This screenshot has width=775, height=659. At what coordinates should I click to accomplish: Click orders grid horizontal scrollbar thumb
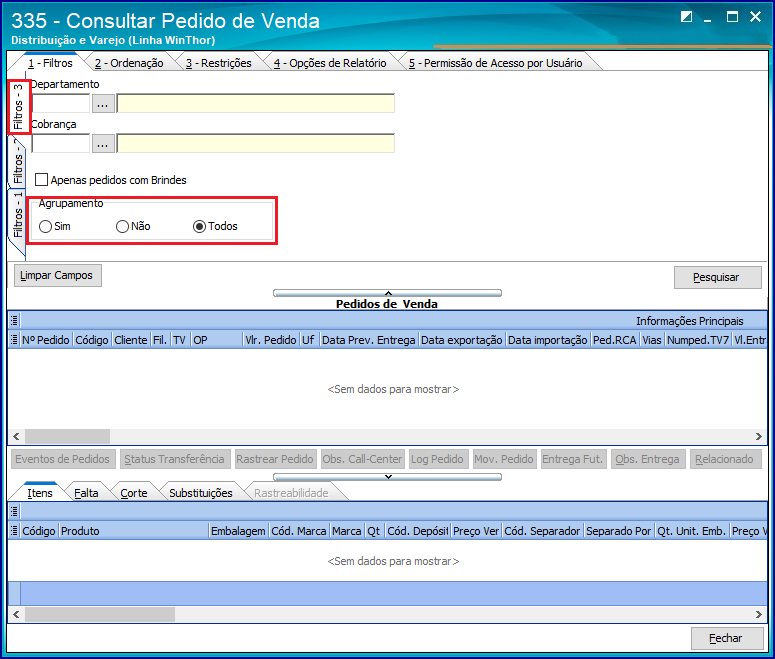click(x=67, y=437)
